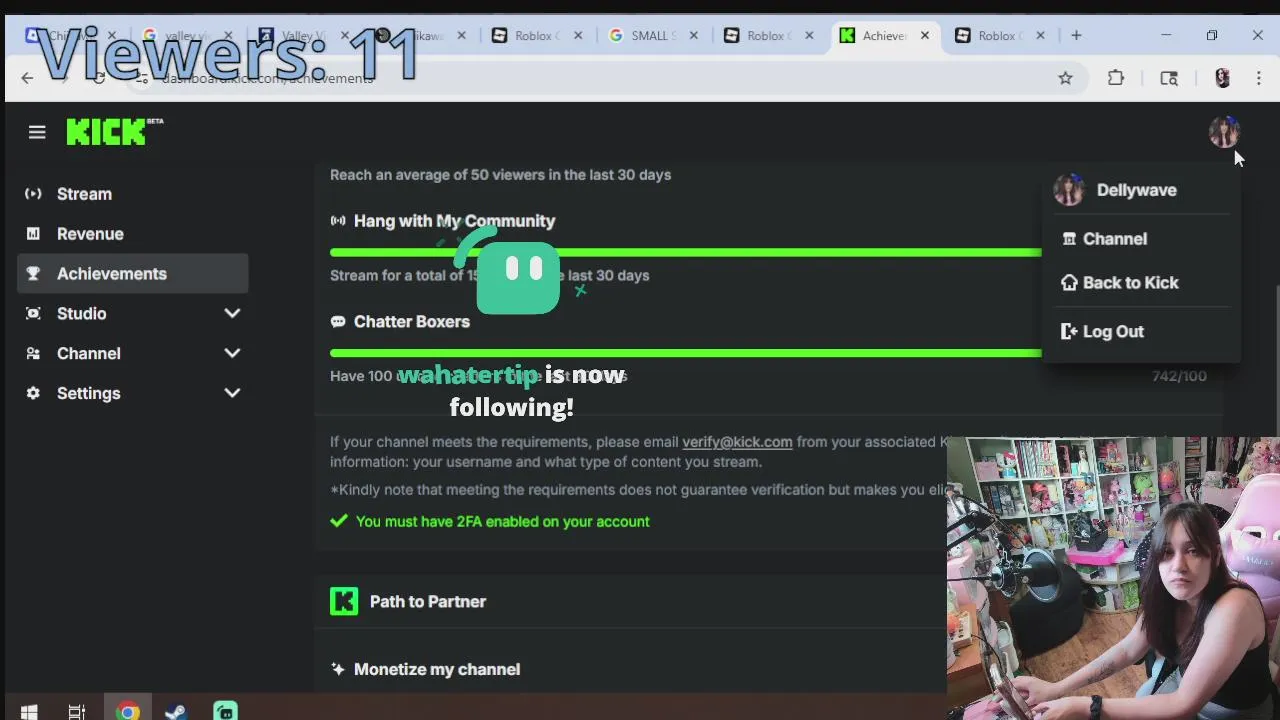Screen dimensions: 1280x720
Task: Open Task View on taskbar
Action: (x=77, y=711)
